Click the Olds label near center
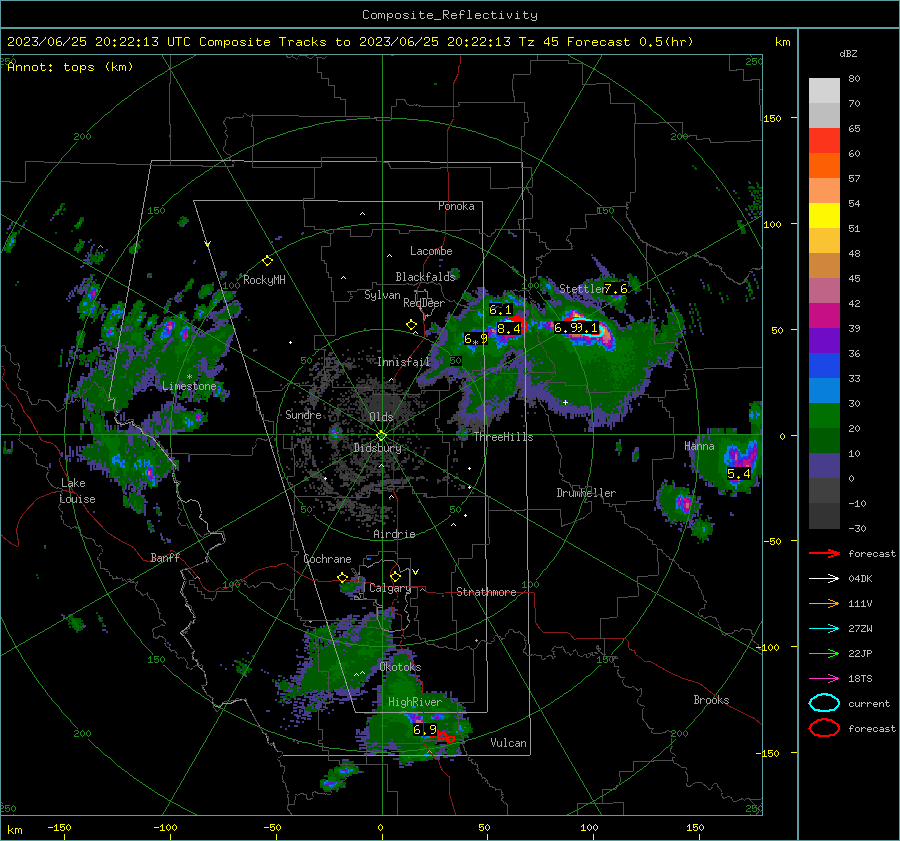 point(381,417)
